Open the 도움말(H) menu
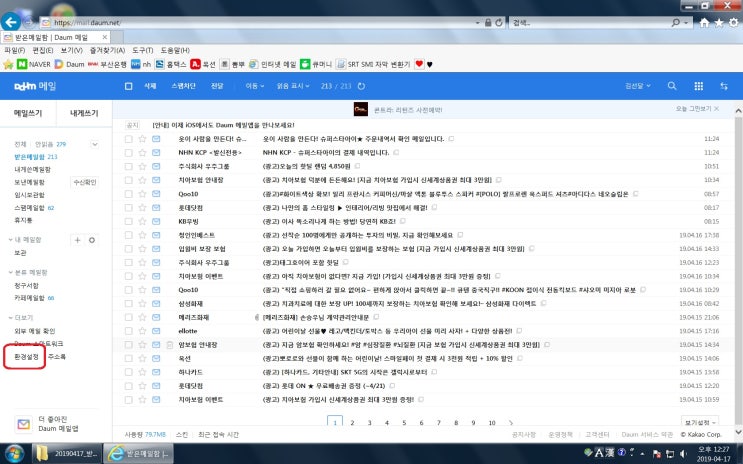This screenshot has width=743, height=464. 175,50
